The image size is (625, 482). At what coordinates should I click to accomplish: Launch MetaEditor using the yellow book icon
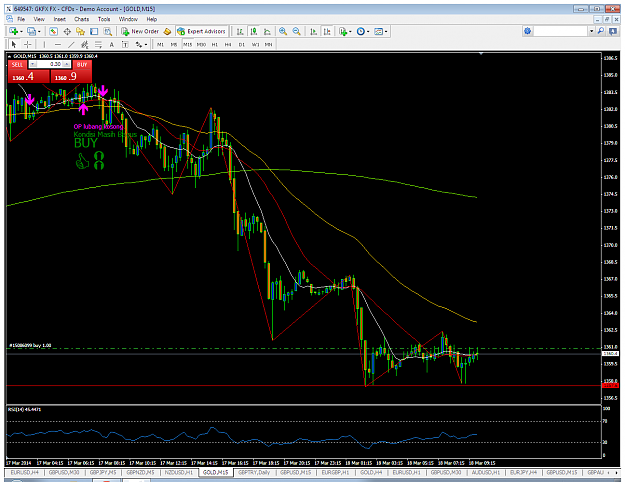click(x=167, y=31)
